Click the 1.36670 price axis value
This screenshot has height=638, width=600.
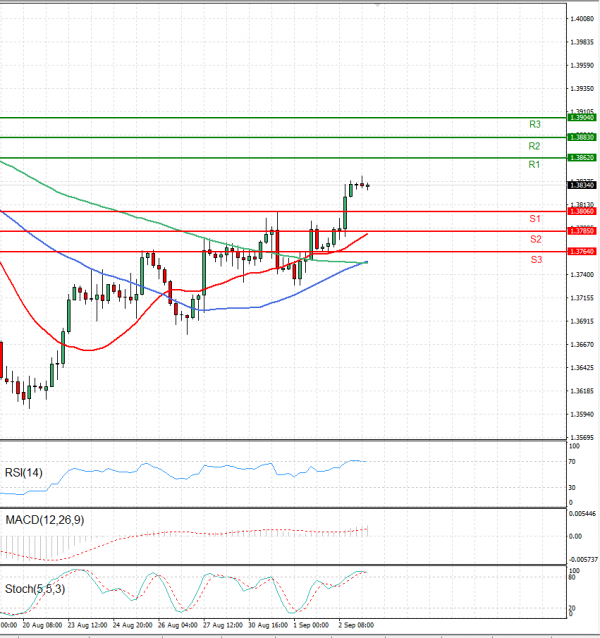582,344
